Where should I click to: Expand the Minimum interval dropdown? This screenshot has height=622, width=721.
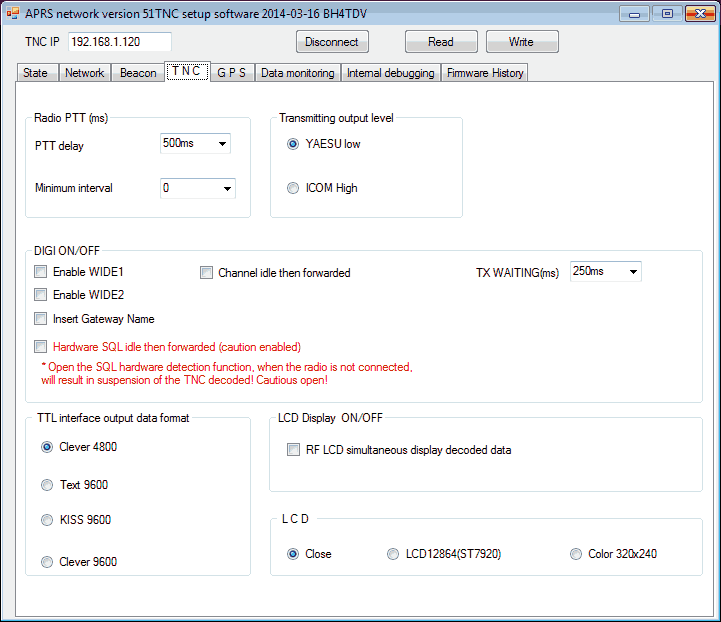(197, 188)
